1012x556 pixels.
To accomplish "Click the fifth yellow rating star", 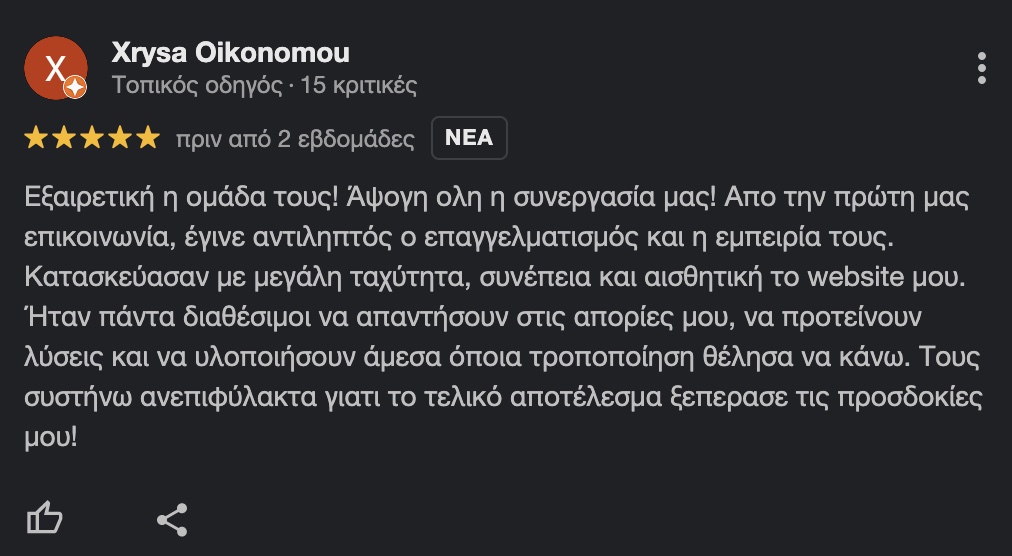I will pyautogui.click(x=148, y=138).
